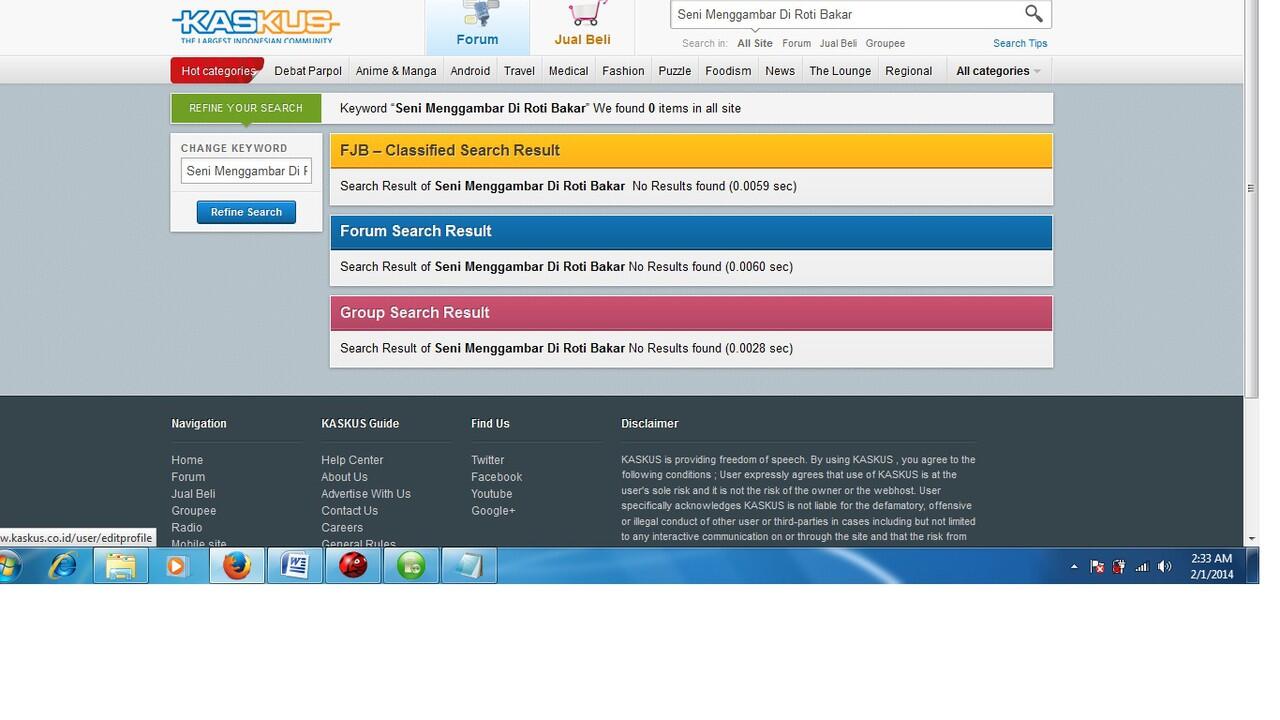
Task: Open footer Home link
Action: [x=187, y=460]
